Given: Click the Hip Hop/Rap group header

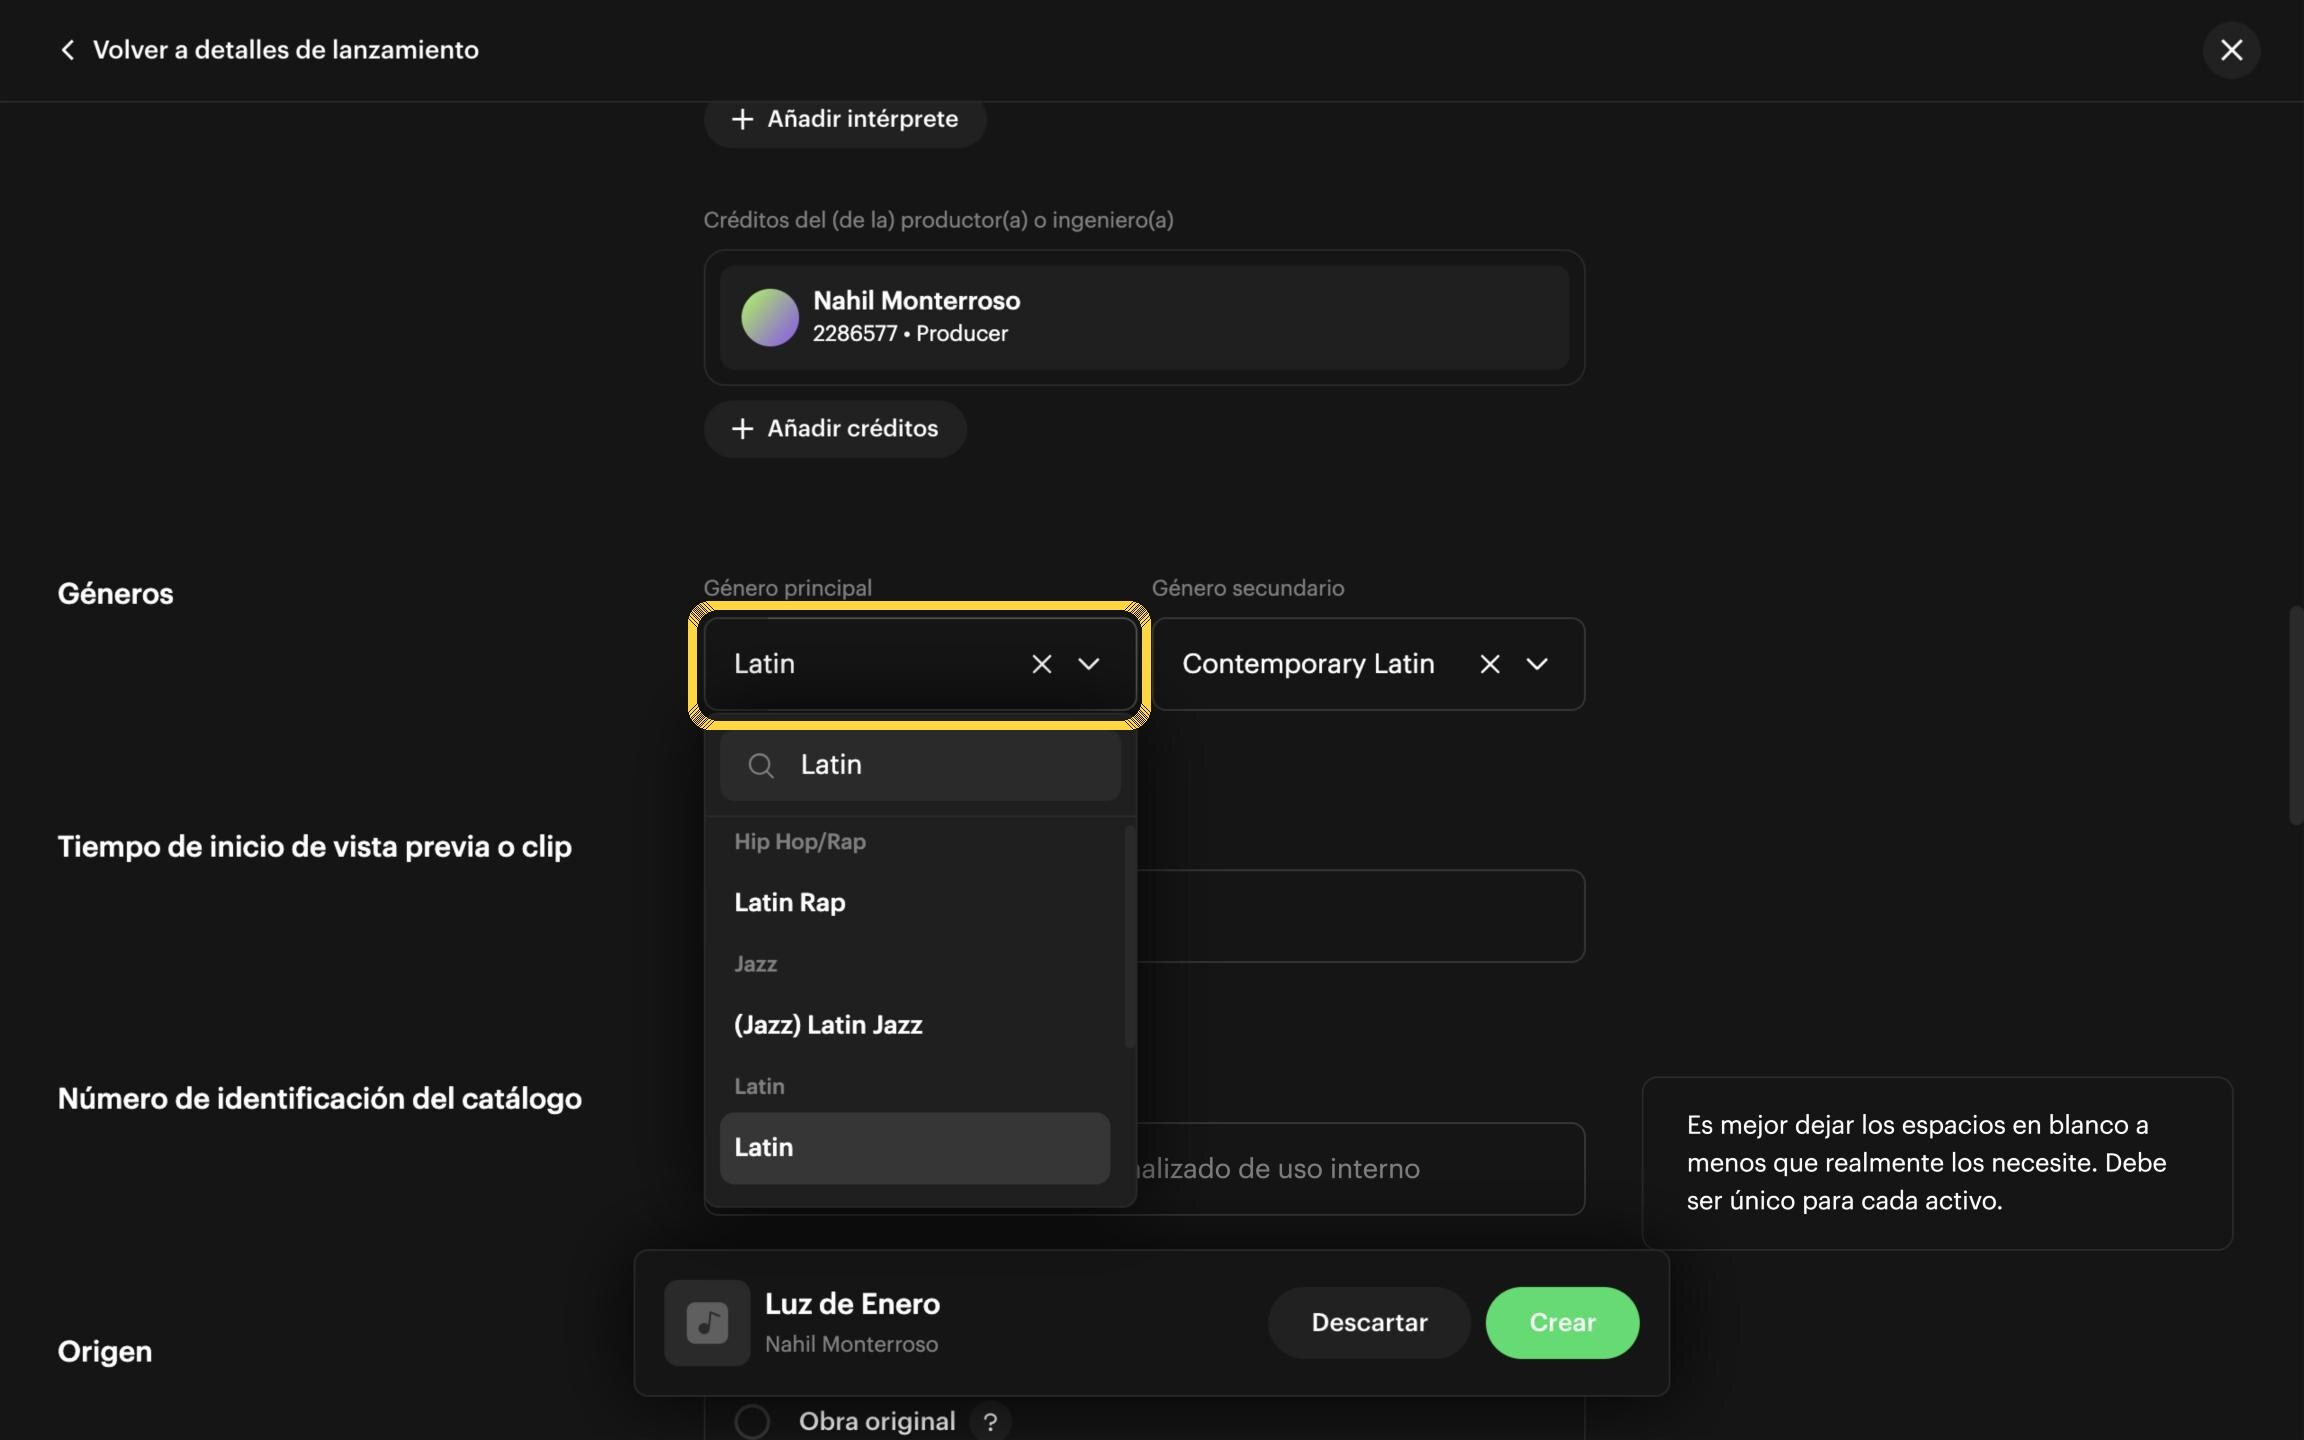Looking at the screenshot, I should 800,842.
